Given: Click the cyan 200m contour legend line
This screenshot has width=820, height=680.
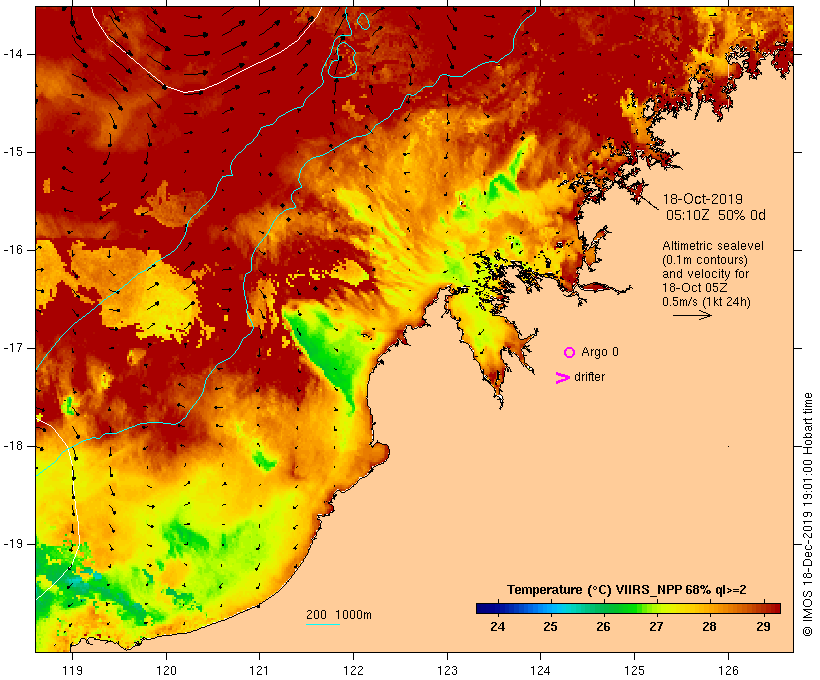Looking at the screenshot, I should click(x=323, y=624).
